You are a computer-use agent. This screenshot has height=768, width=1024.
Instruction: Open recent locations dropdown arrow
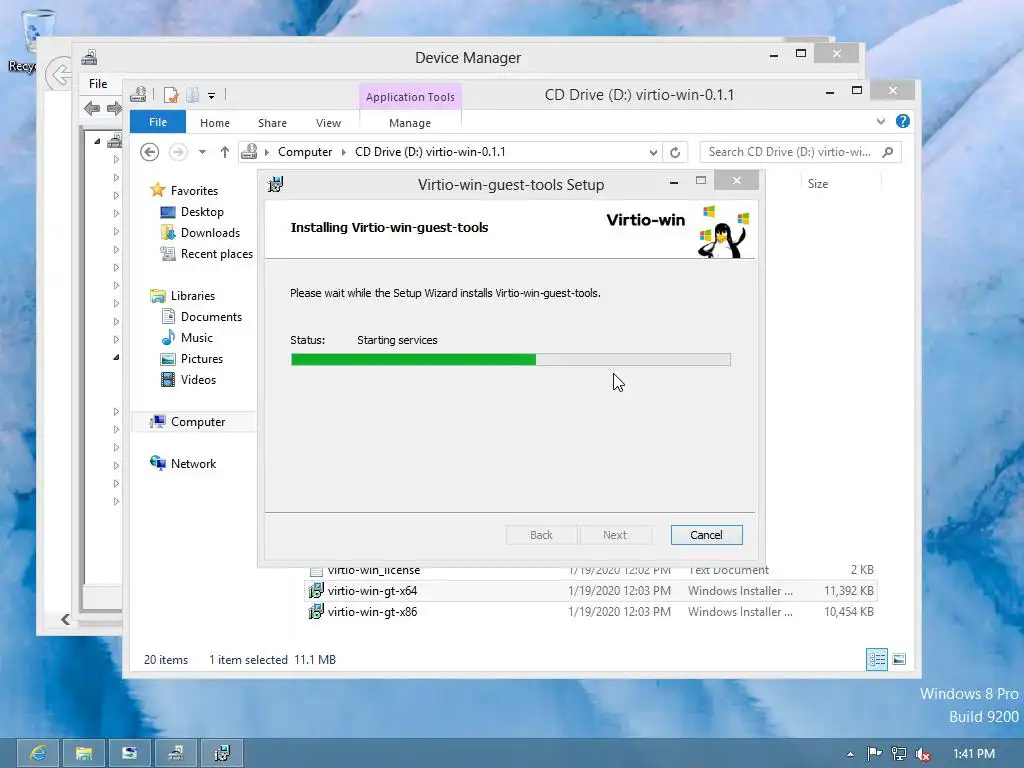(x=202, y=152)
